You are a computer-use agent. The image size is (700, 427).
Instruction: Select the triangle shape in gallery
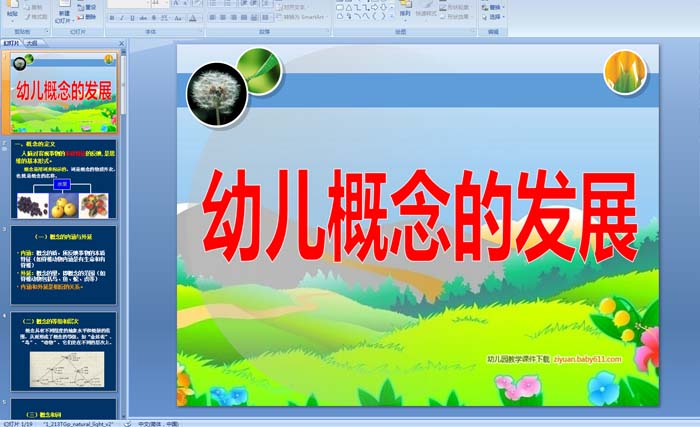[x=349, y=7]
